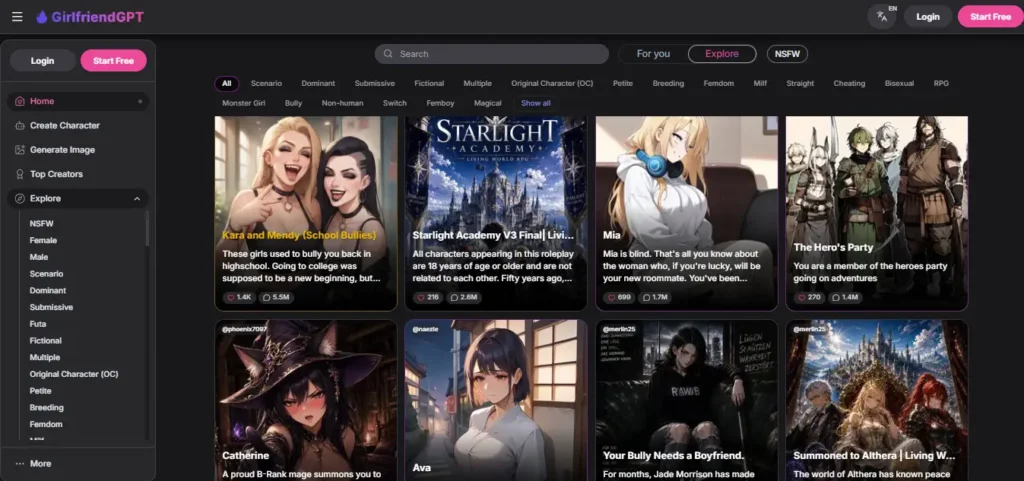This screenshot has height=481, width=1024.
Task: Open the Catherine character card
Action: (306, 401)
